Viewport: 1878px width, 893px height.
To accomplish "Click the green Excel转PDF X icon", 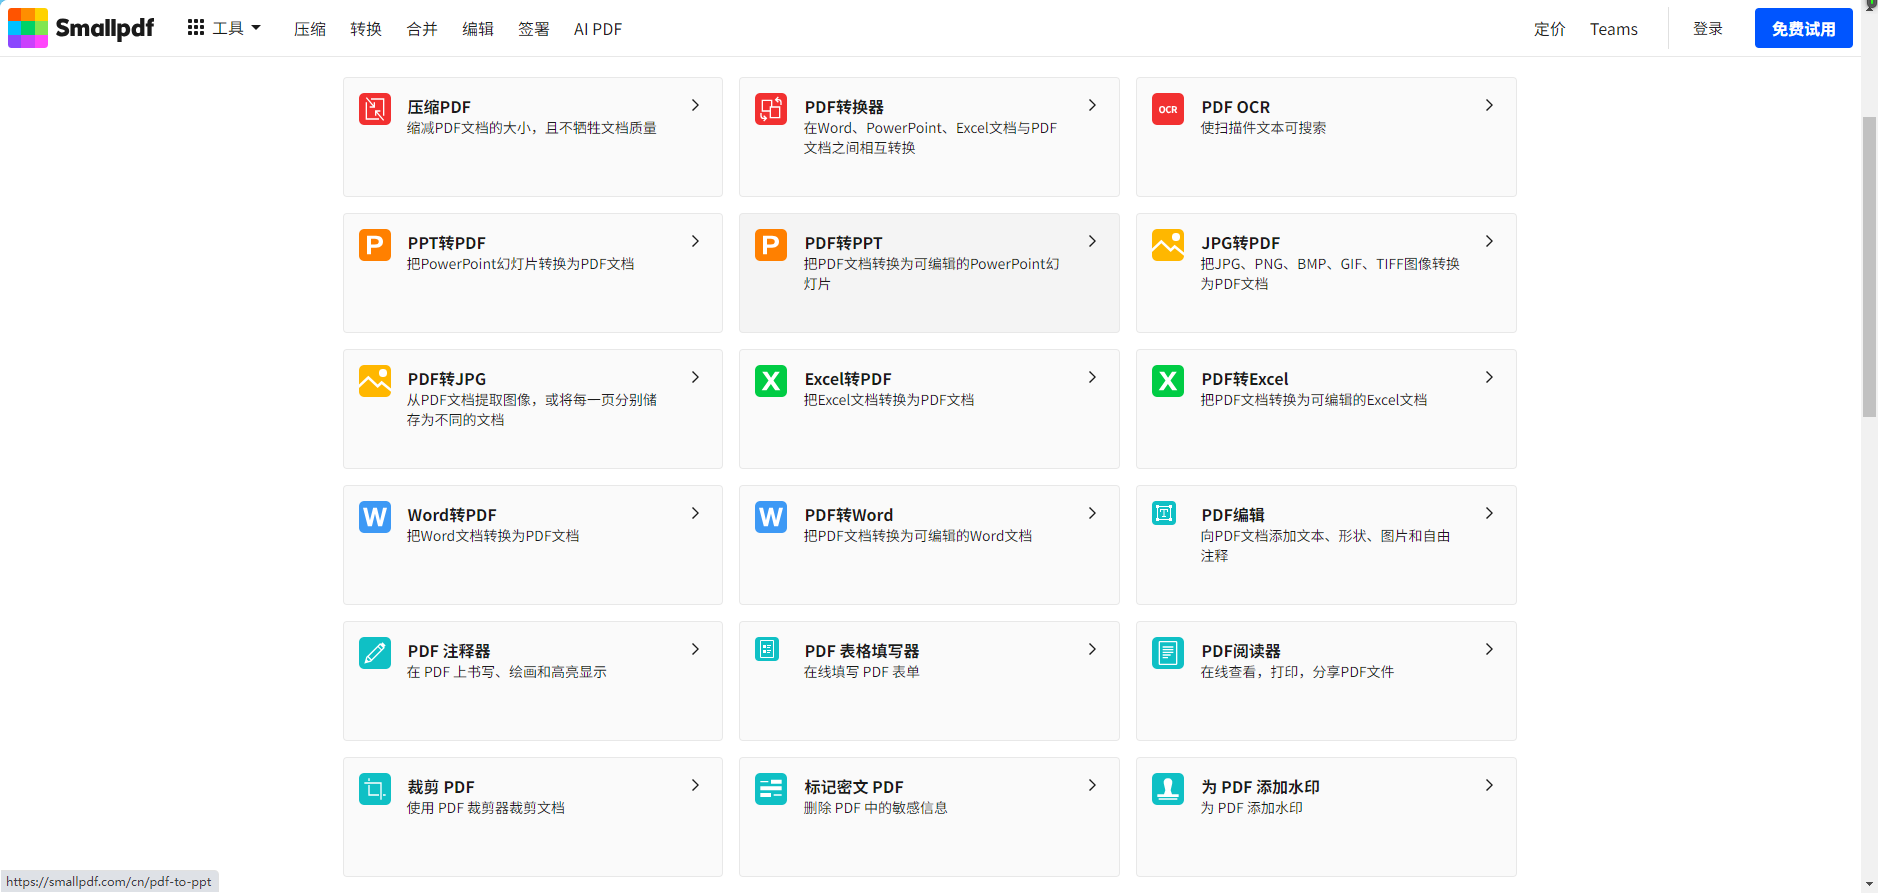I will 771,381.
